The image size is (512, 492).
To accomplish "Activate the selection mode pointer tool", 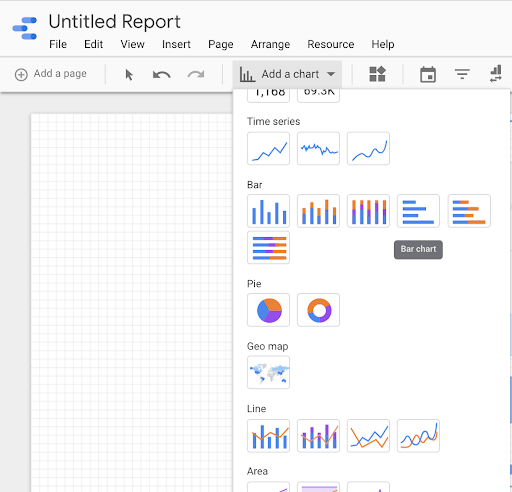I will 129,74.
